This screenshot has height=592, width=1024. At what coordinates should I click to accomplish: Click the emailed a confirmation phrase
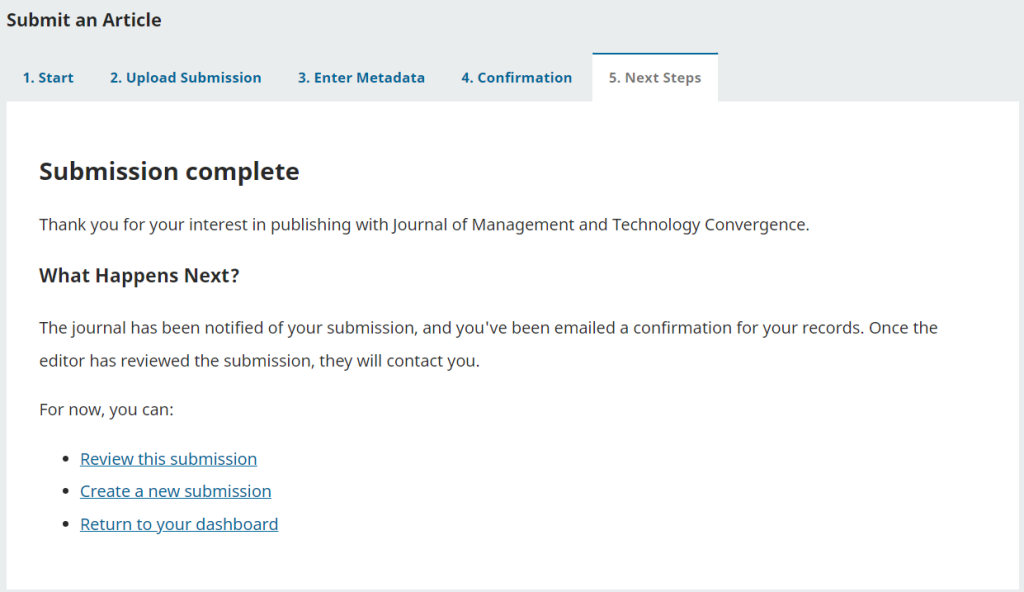(650, 328)
